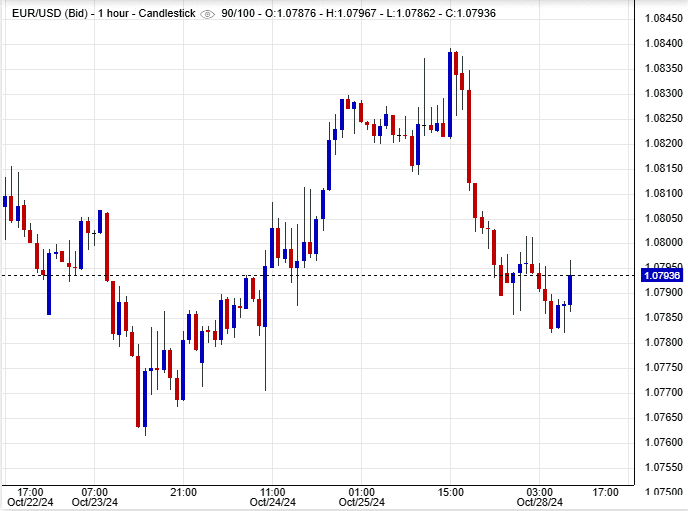Click the last blue candle at right end
Image resolution: width=688 pixels, height=511 pixels.
[x=570, y=289]
